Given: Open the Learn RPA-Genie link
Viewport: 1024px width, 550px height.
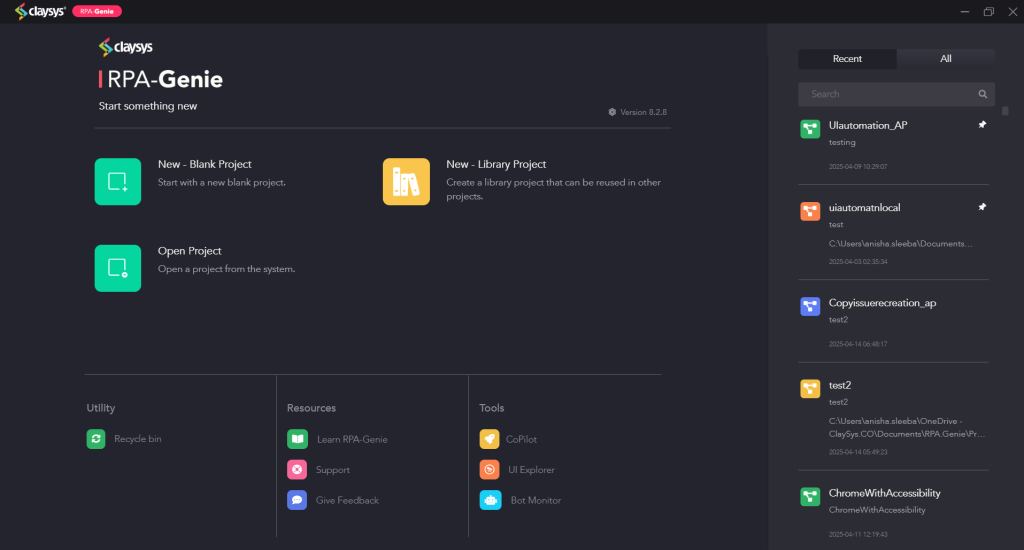Looking at the screenshot, I should (x=352, y=439).
